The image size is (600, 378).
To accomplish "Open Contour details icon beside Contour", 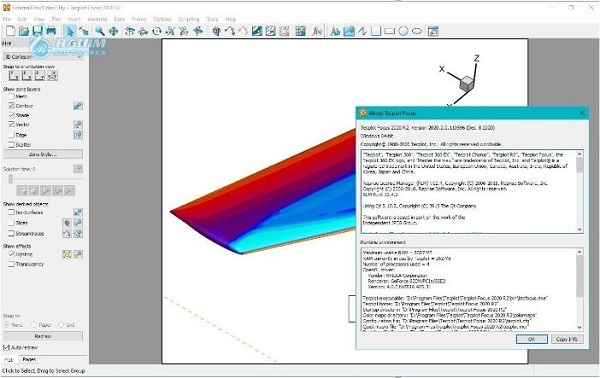I will pyautogui.click(x=78, y=106).
